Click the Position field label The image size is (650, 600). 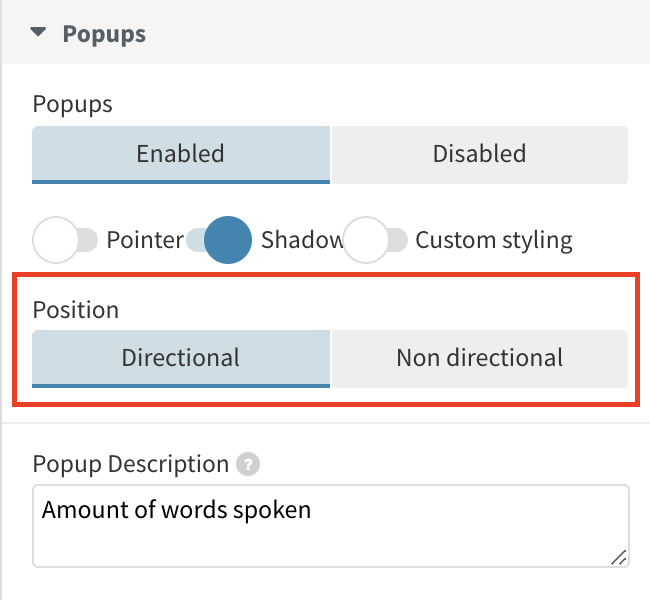pos(75,309)
